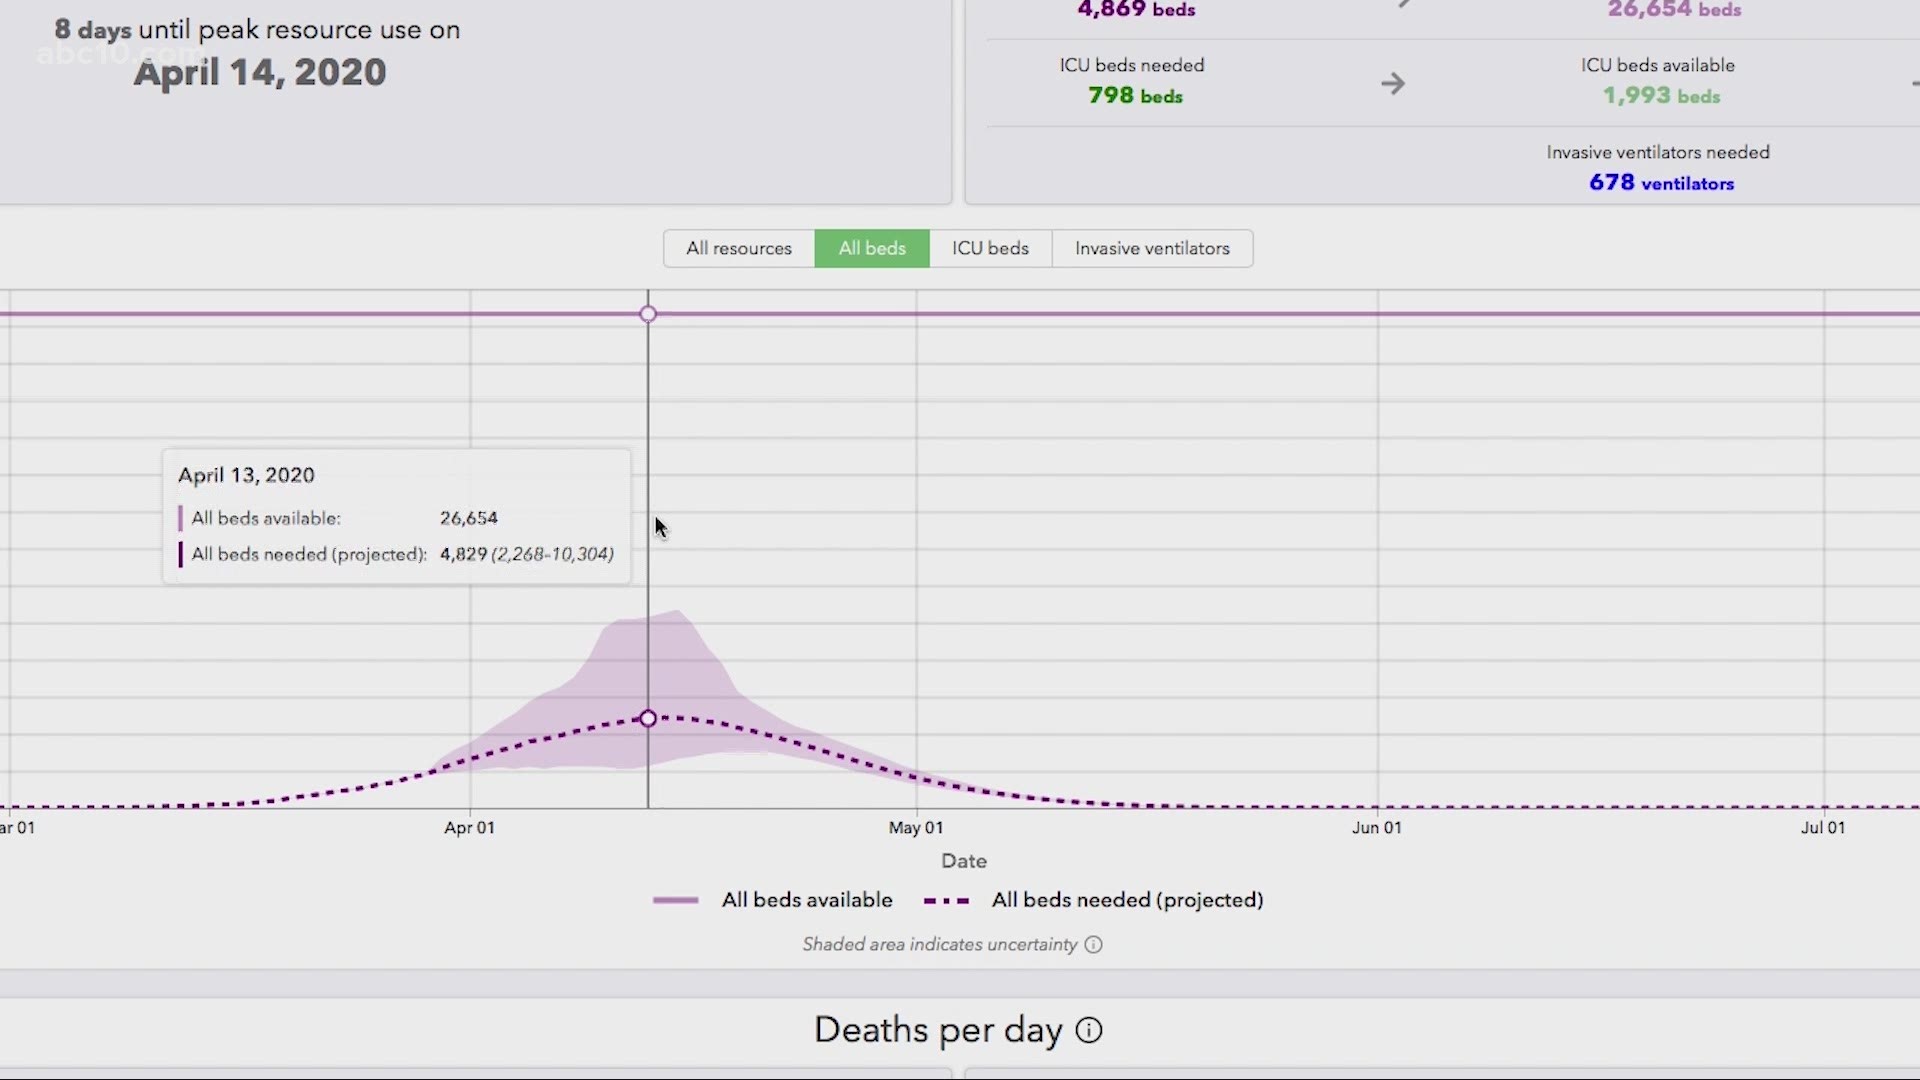The width and height of the screenshot is (1920, 1080).
Task: Toggle All beds needed (projected) legend entry
Action: pyautogui.click(x=1094, y=900)
